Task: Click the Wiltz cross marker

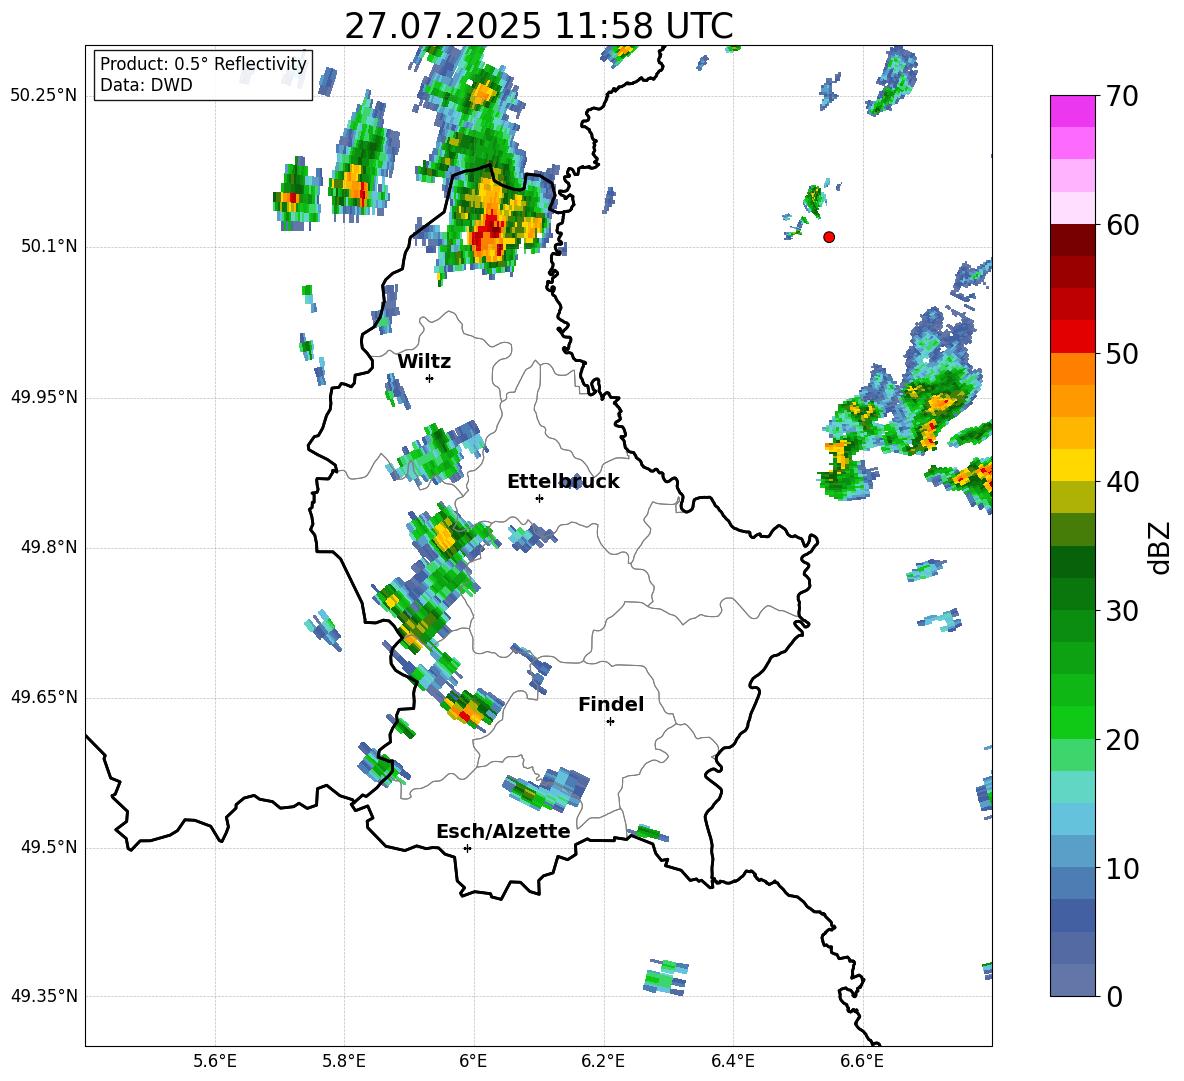Action: (x=430, y=378)
